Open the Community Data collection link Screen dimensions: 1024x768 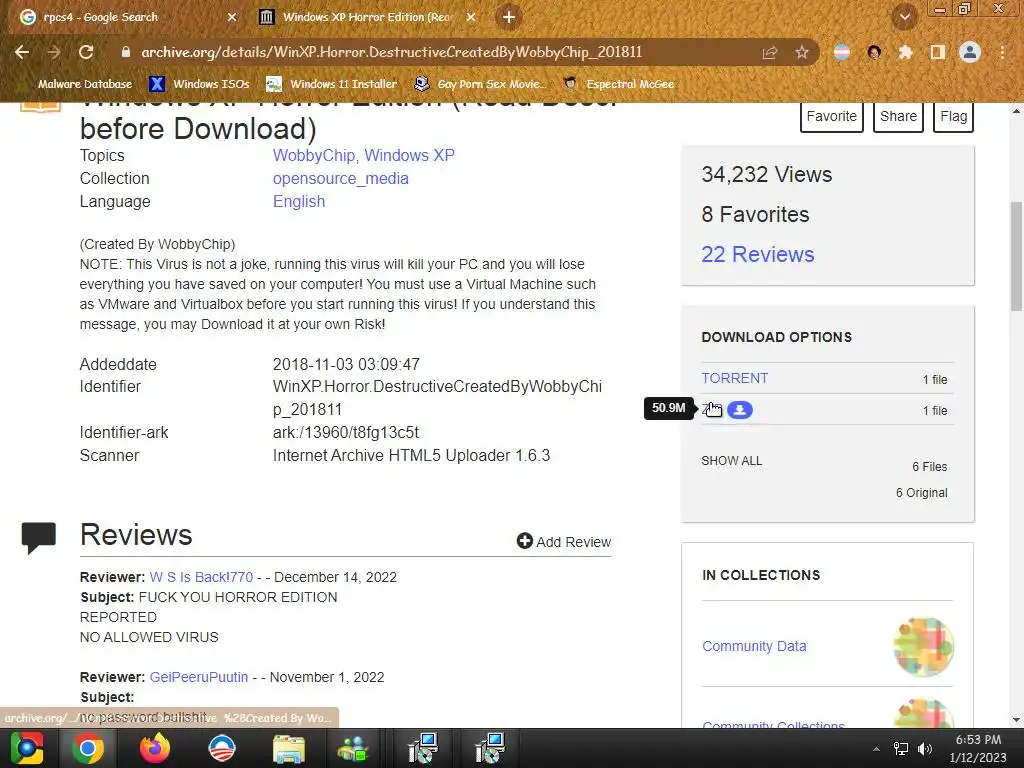[754, 646]
